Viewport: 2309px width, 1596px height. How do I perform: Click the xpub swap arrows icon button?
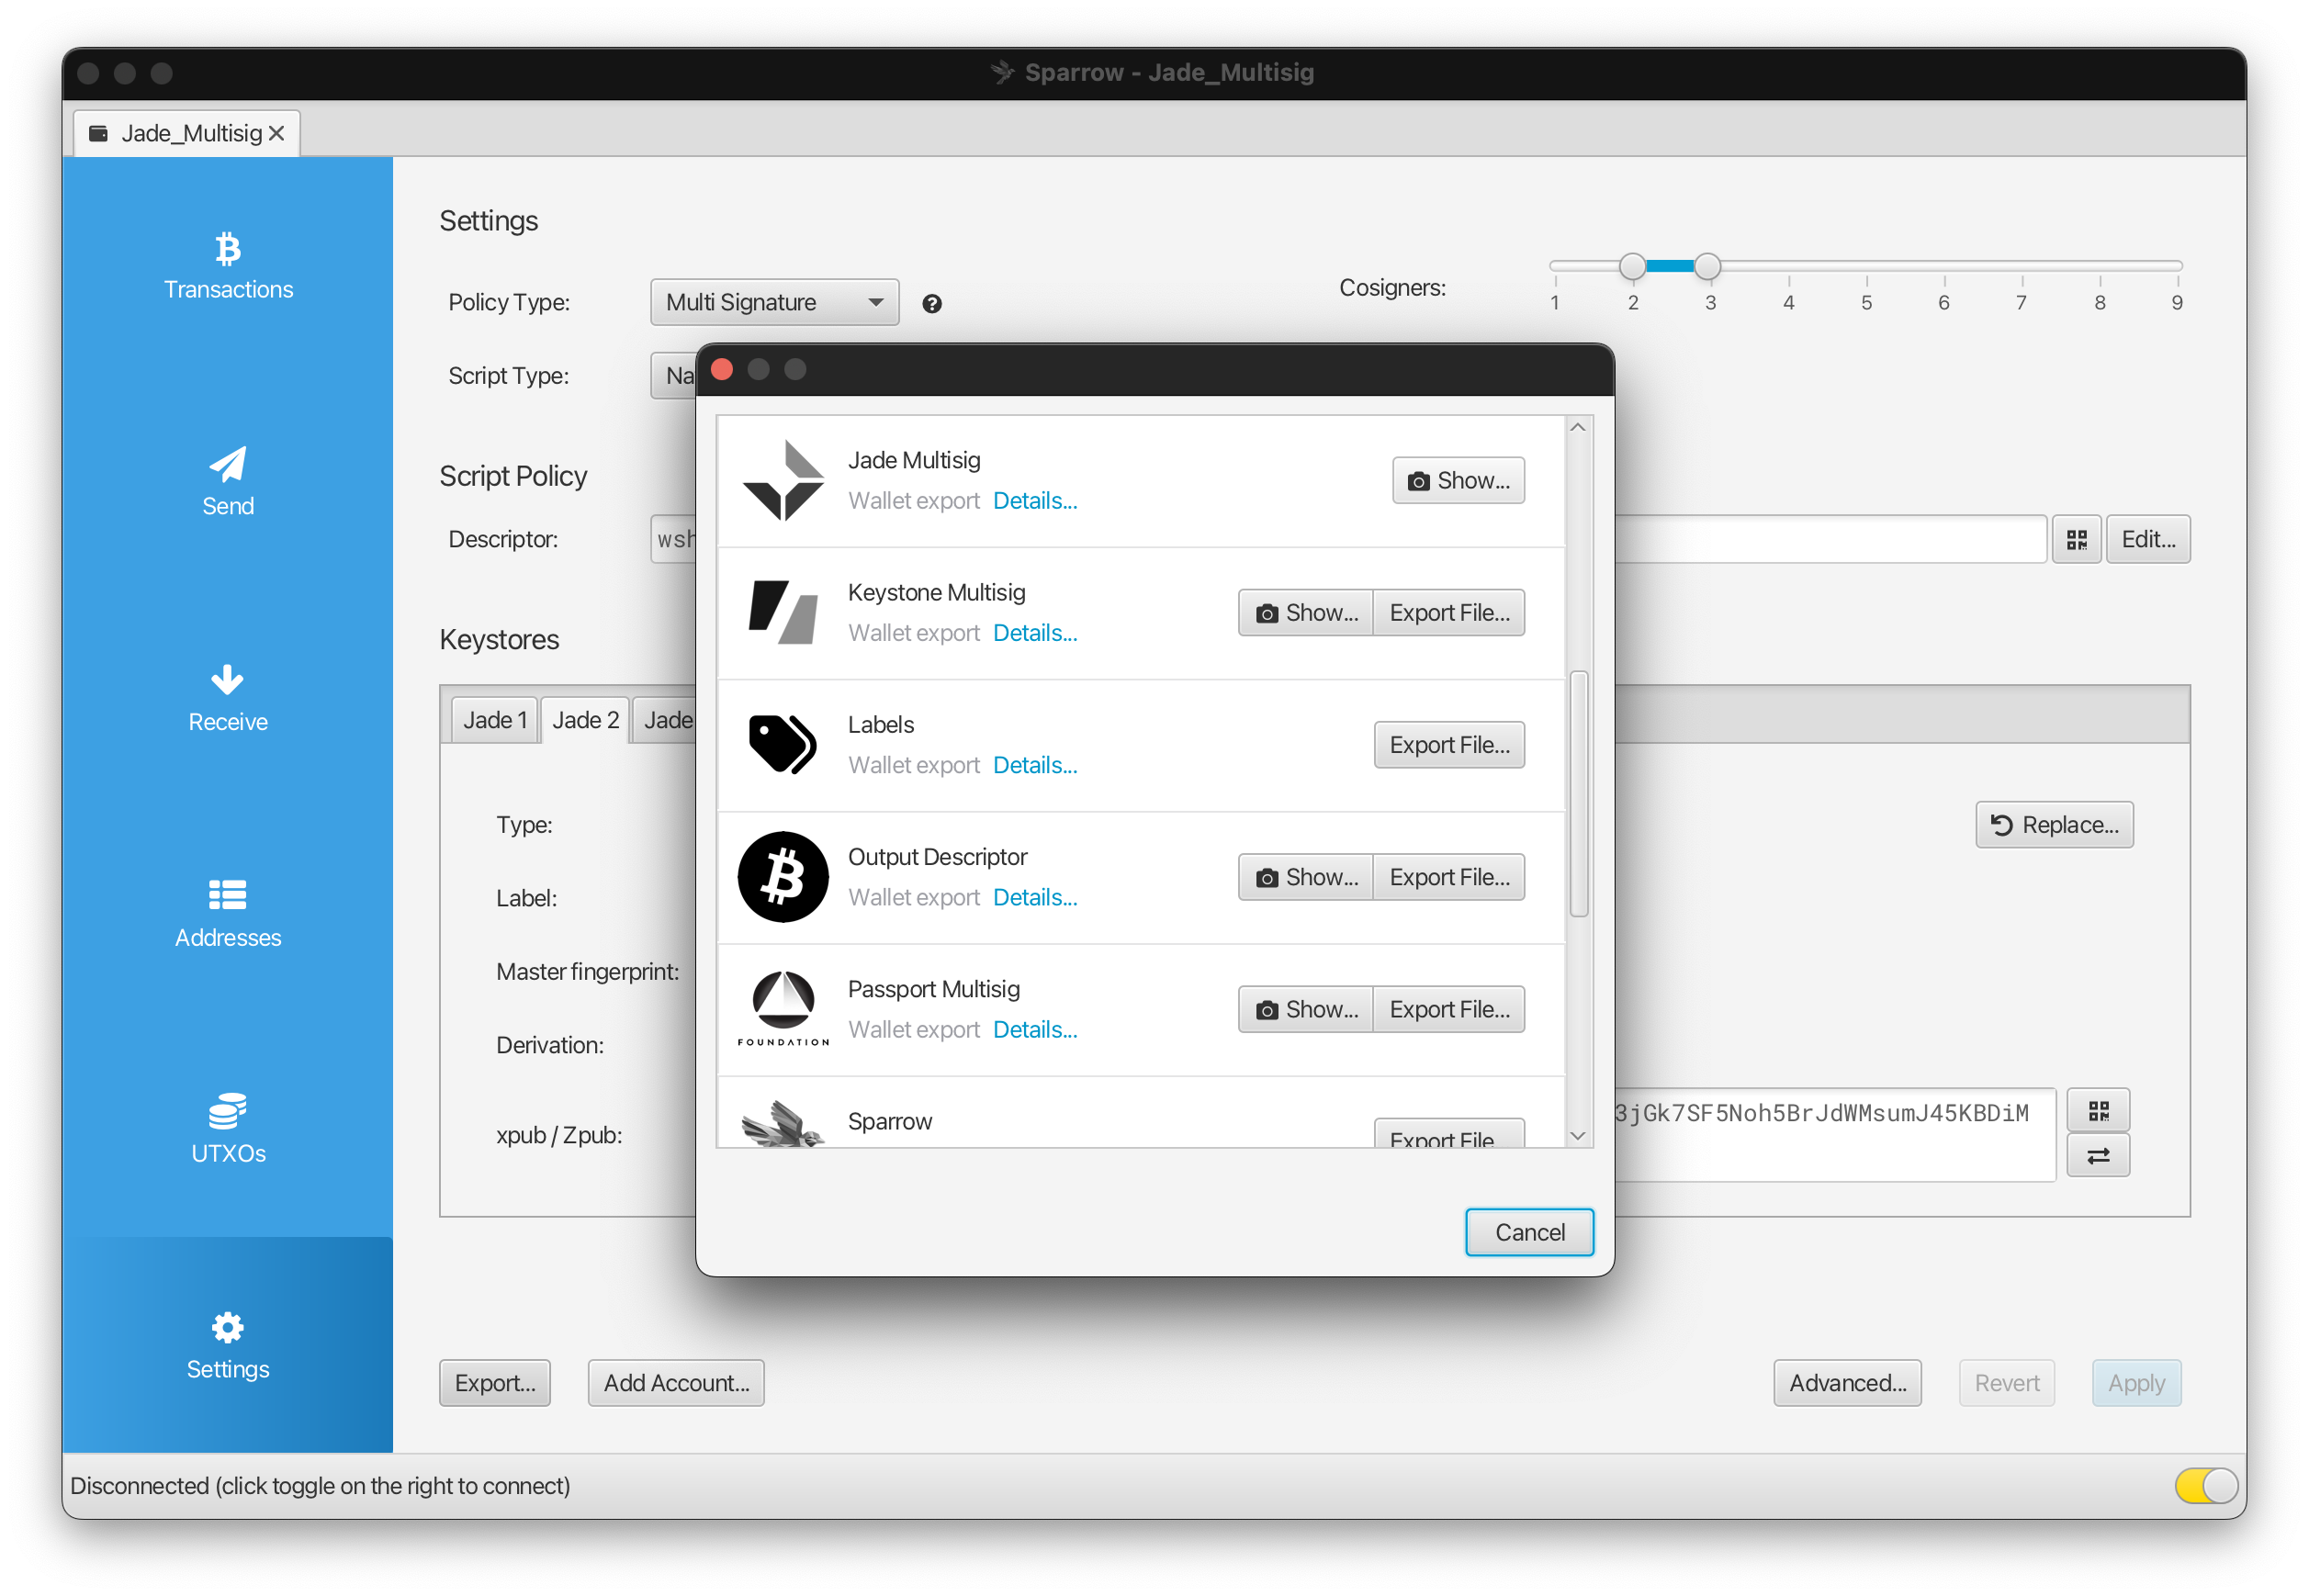pyautogui.click(x=2098, y=1156)
